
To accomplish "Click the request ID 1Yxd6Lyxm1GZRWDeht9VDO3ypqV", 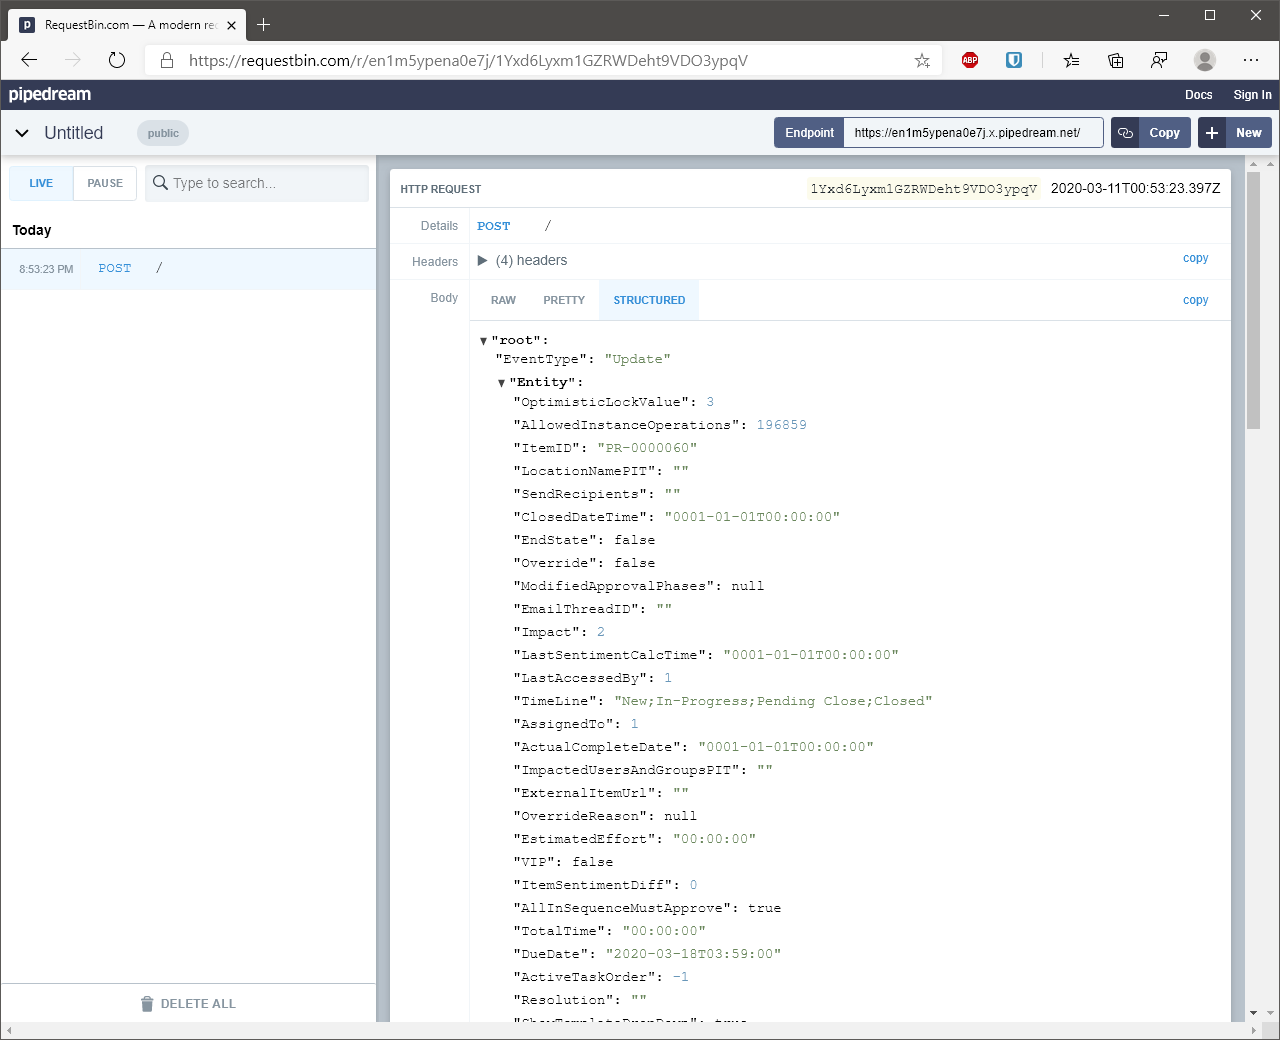I will [x=923, y=189].
